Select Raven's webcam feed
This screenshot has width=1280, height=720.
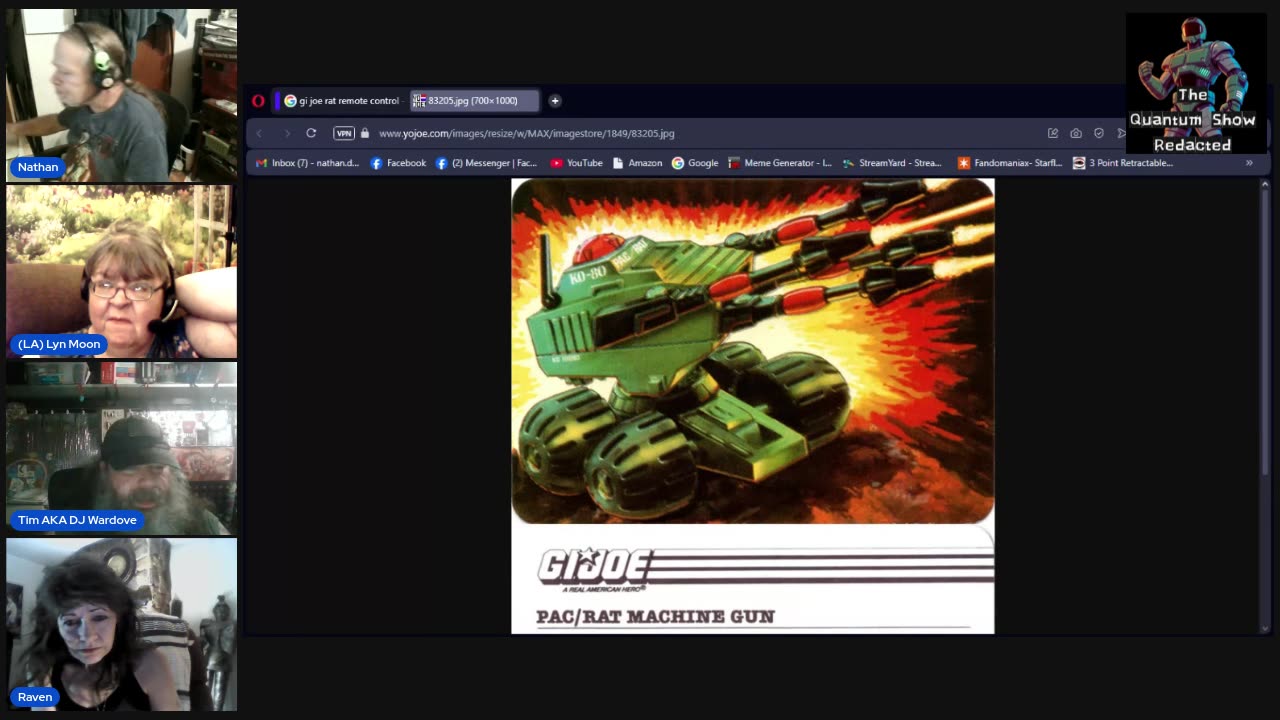click(x=122, y=625)
